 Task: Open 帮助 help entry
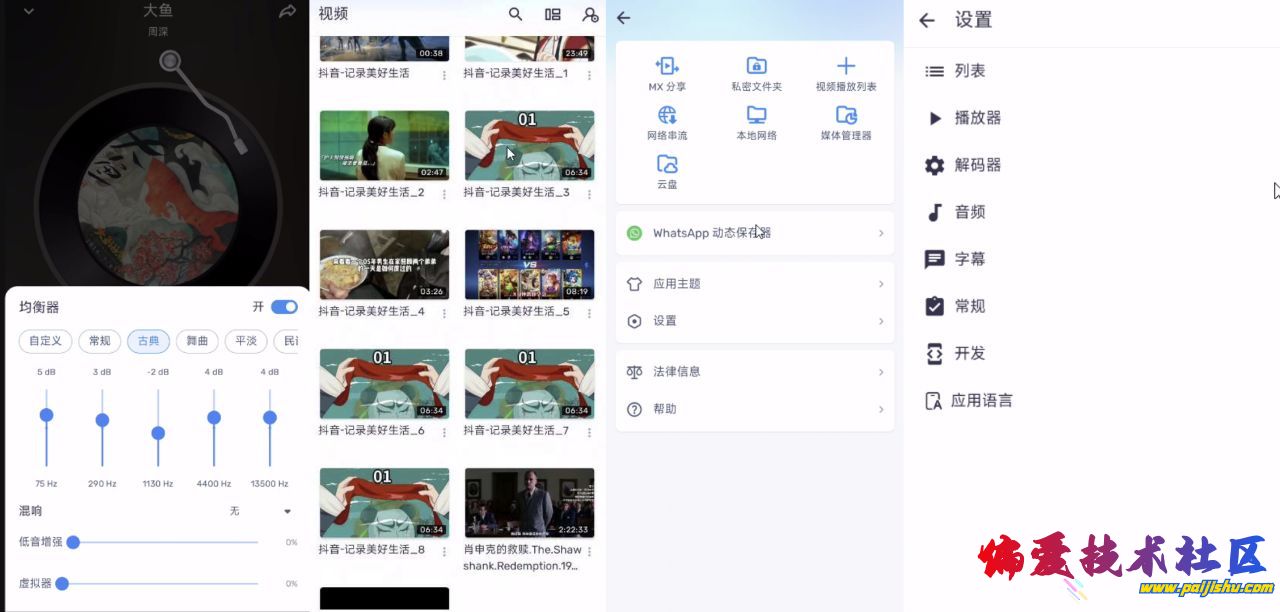click(754, 409)
